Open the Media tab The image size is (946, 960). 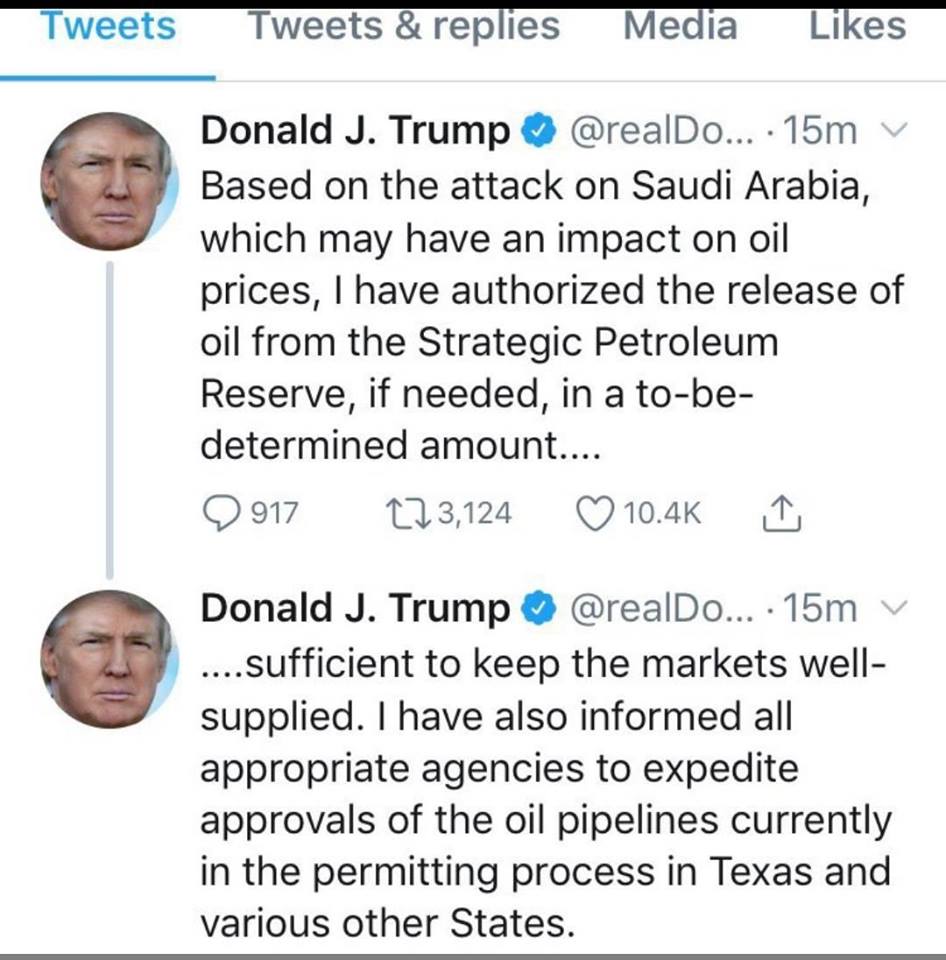coord(683,27)
